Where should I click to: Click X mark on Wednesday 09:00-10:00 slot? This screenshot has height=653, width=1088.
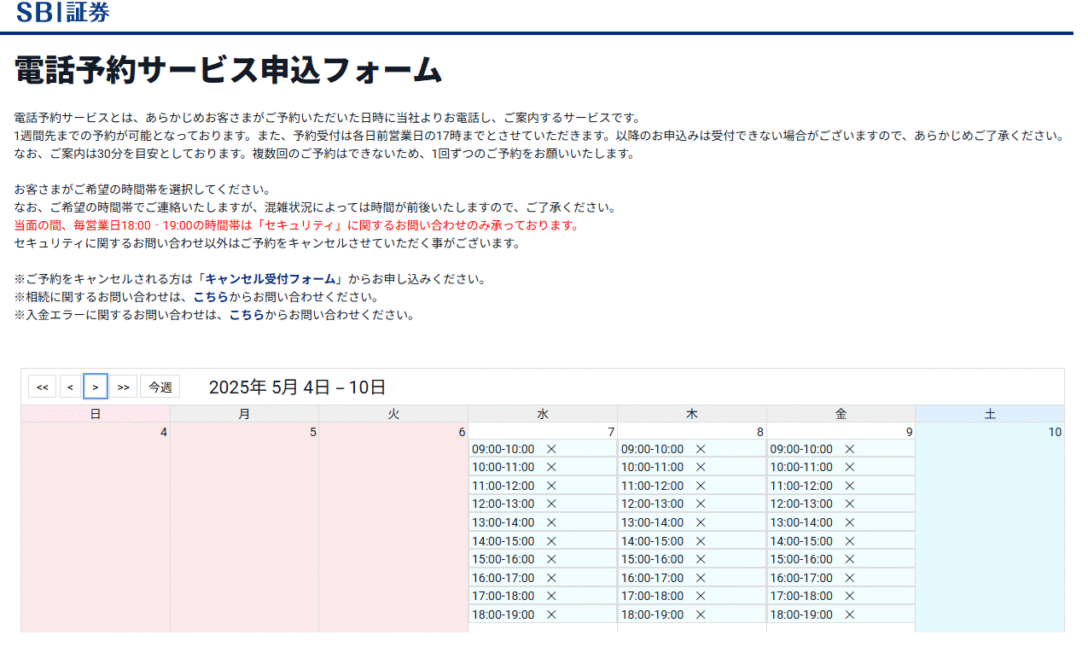point(551,449)
